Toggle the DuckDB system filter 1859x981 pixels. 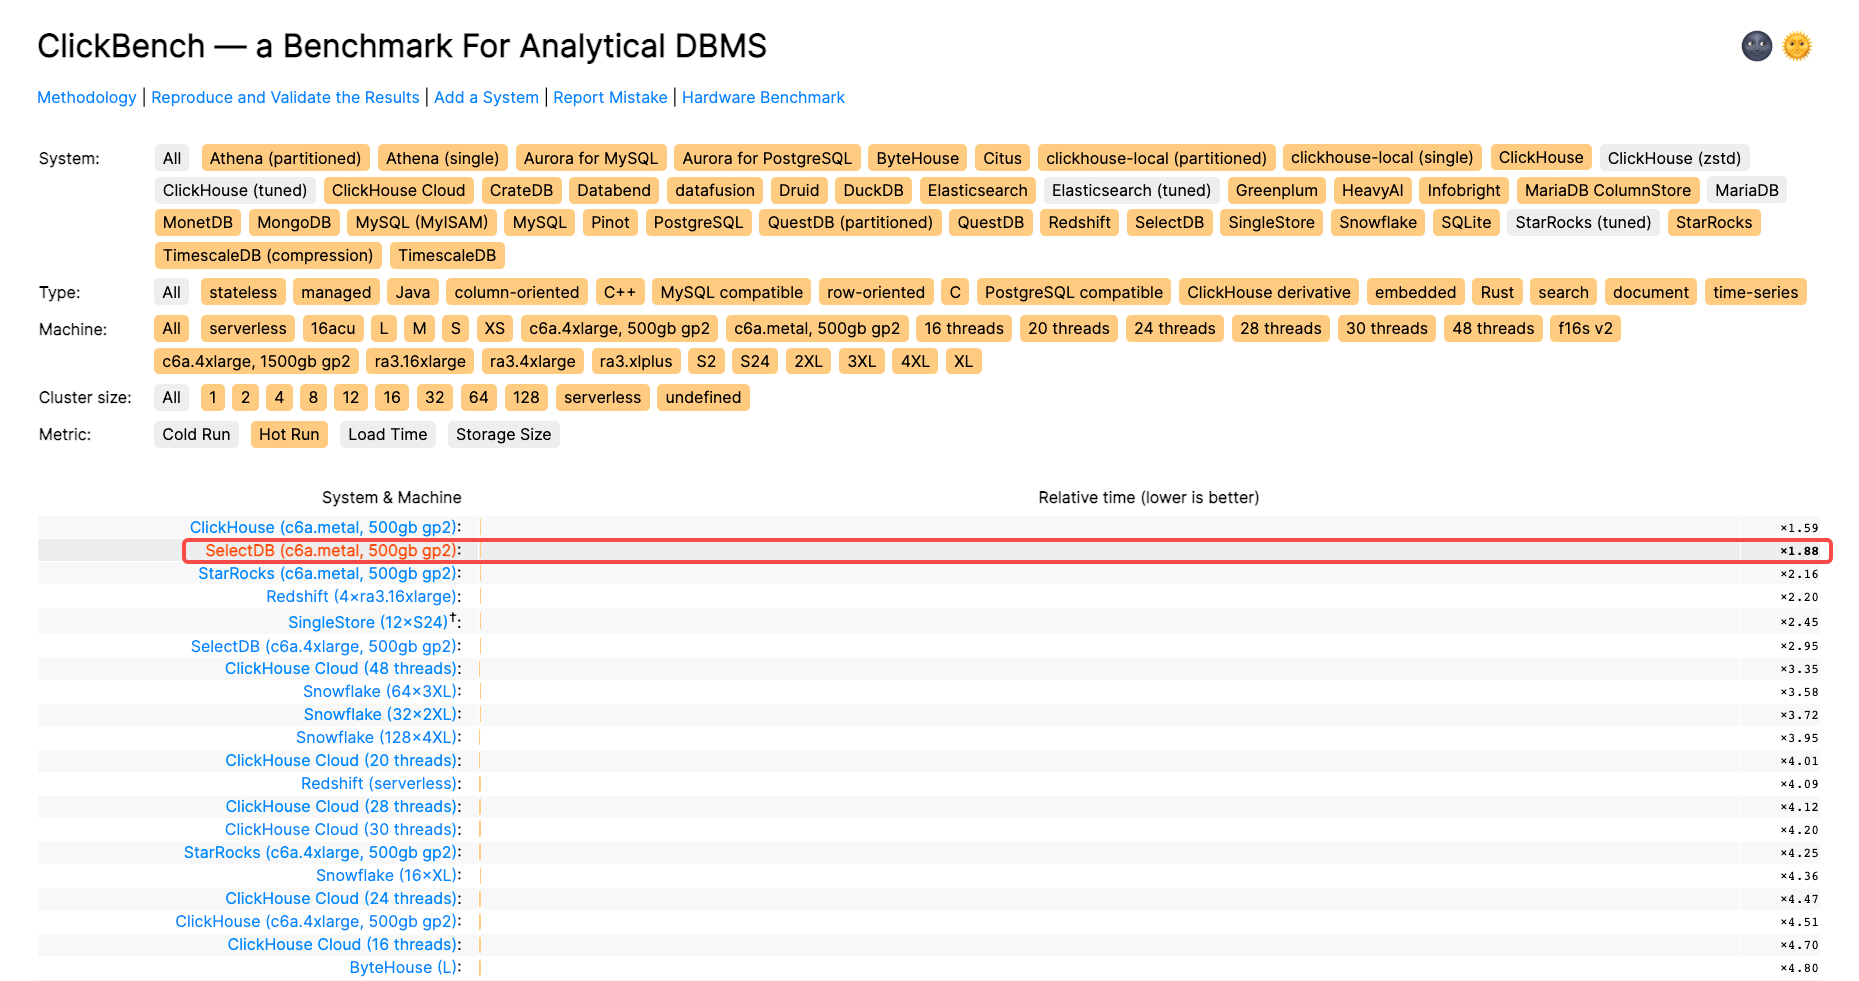coord(873,190)
